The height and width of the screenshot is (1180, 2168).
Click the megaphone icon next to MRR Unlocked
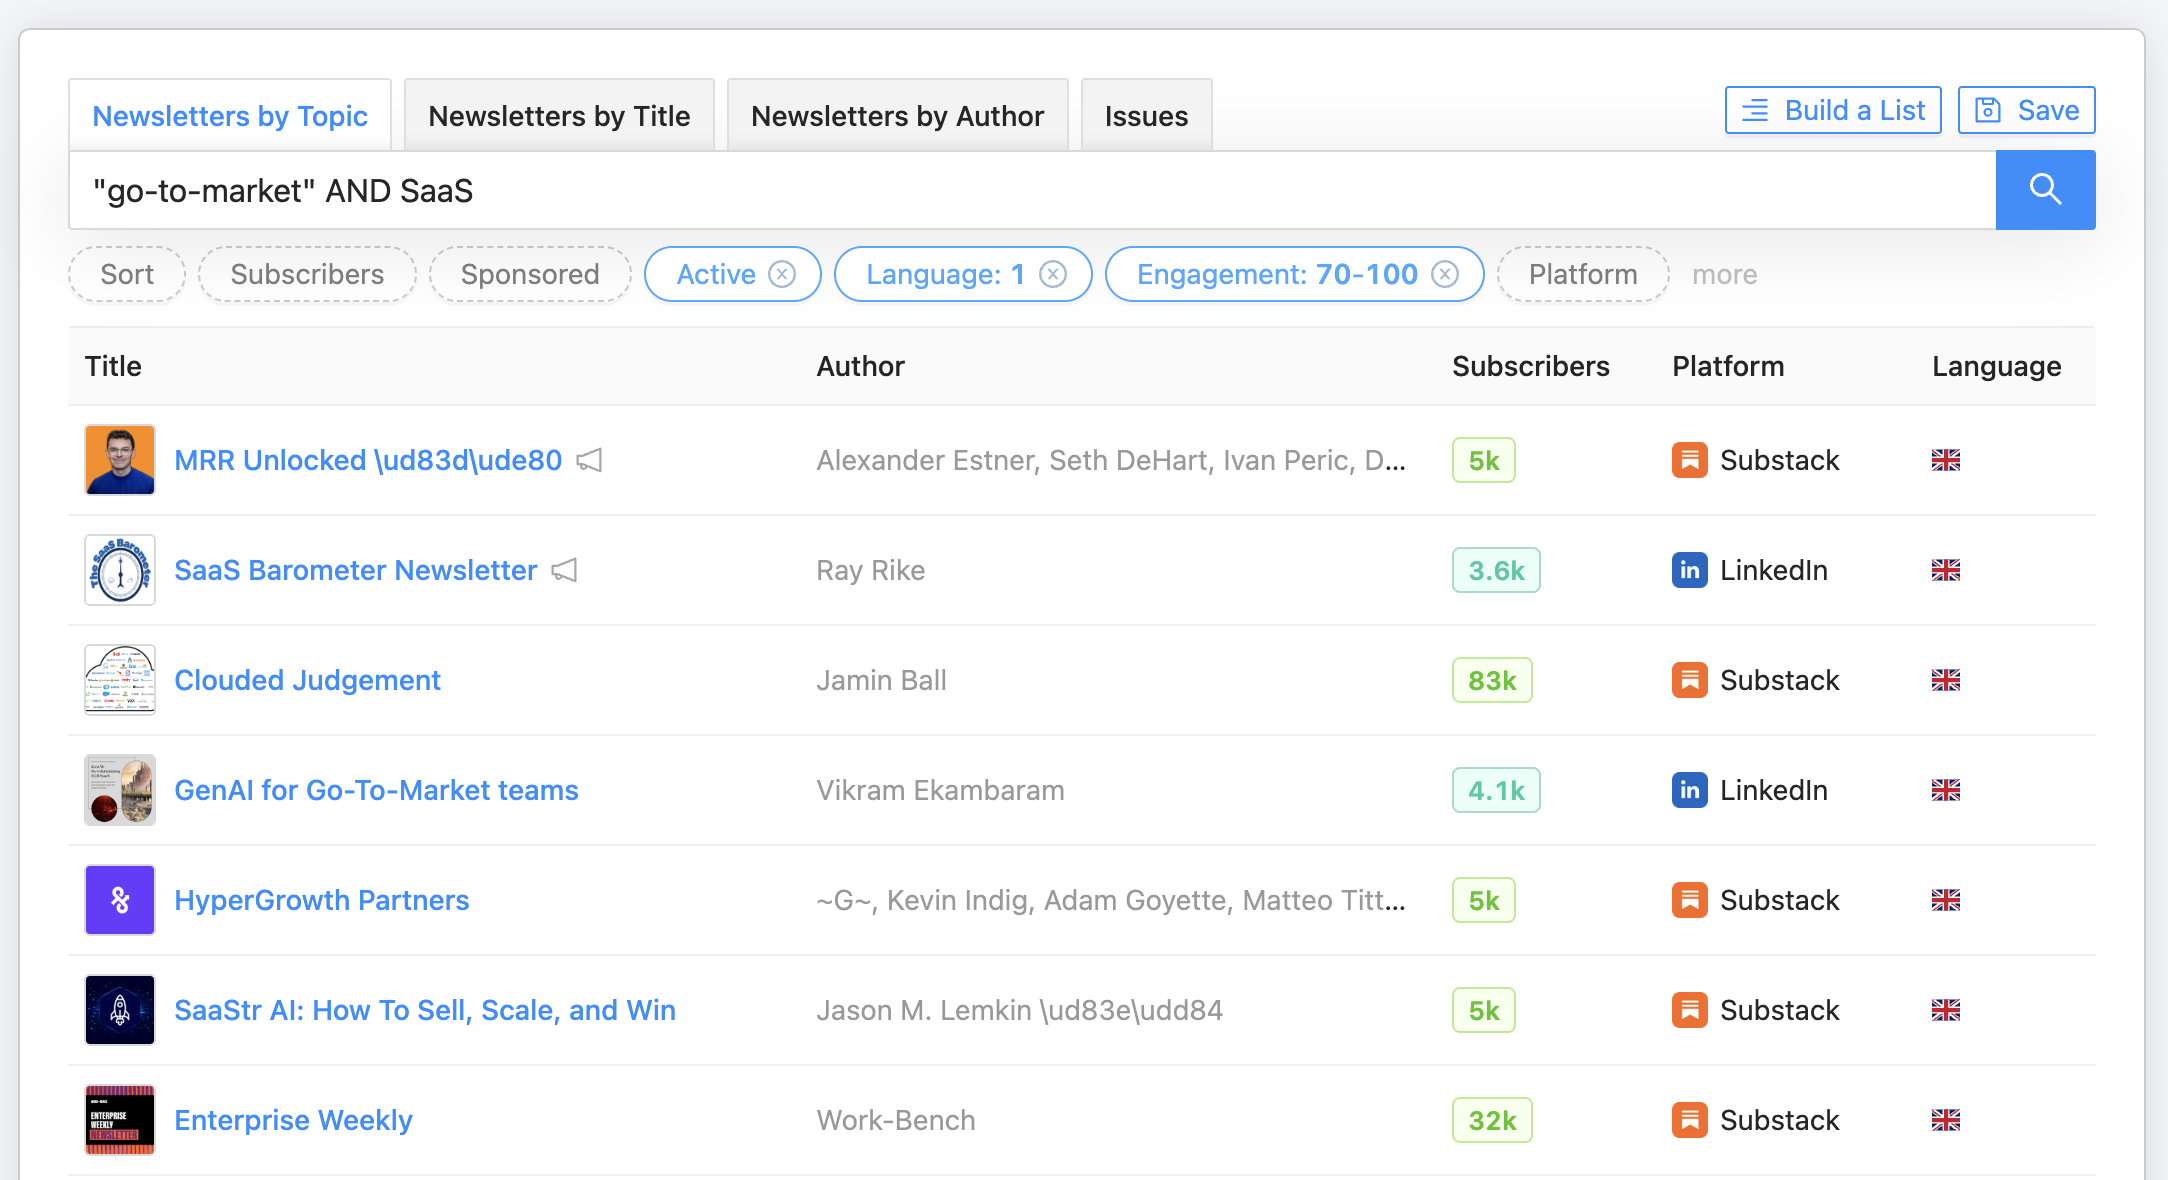(589, 460)
